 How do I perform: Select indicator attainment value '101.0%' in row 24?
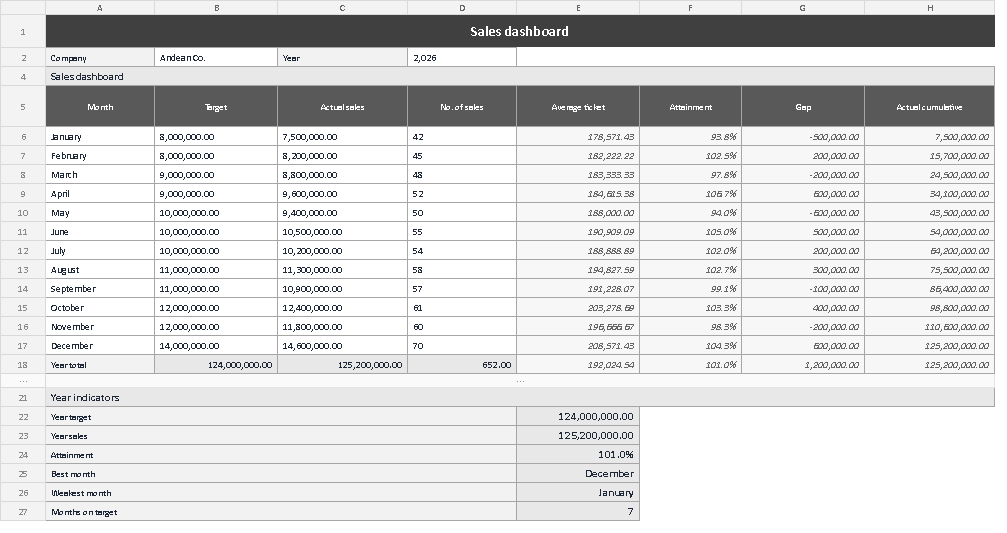(x=578, y=455)
